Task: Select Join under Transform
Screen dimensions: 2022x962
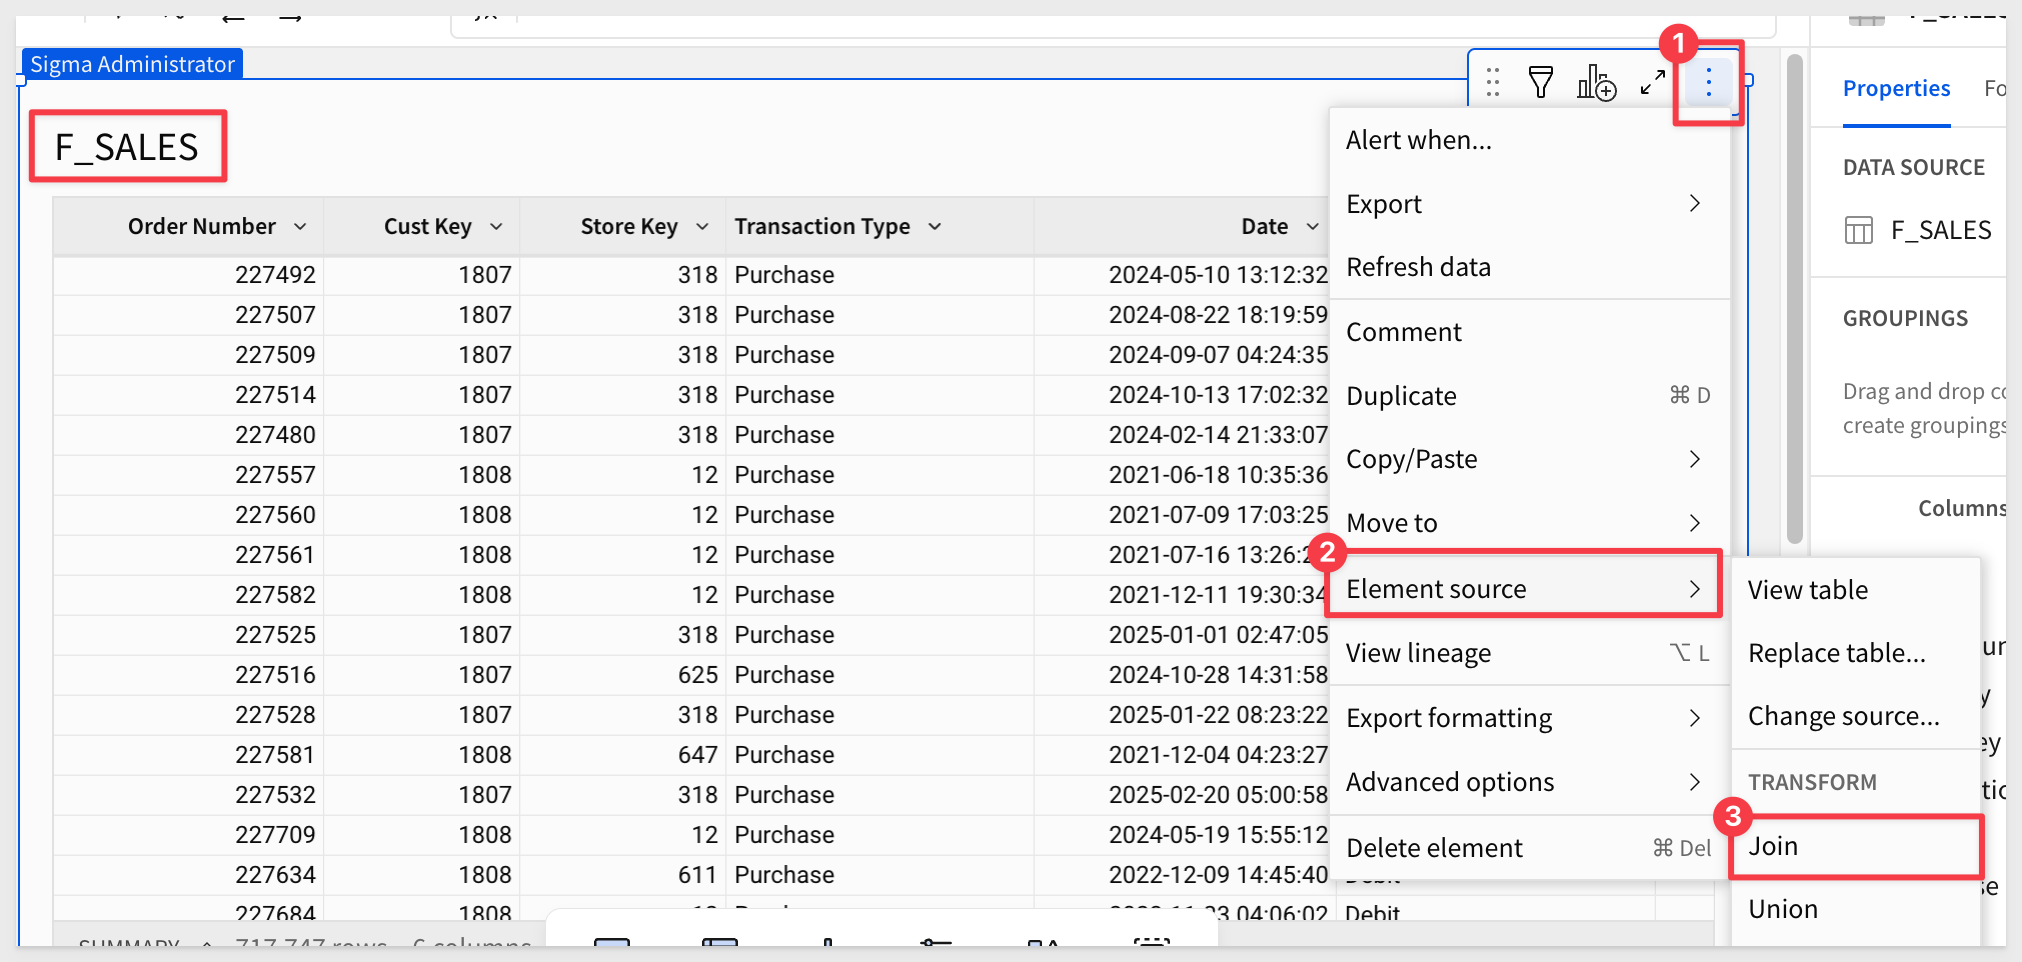Action: (1773, 846)
